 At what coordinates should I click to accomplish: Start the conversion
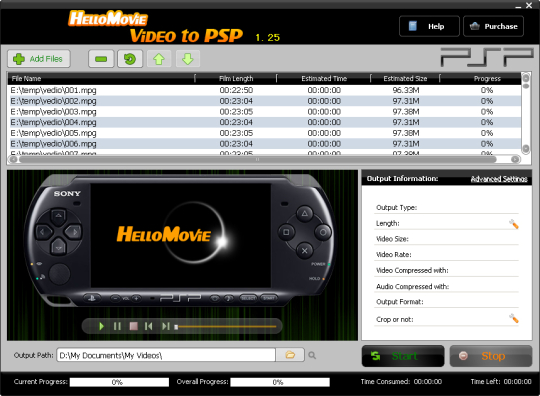pyautogui.click(x=403, y=356)
